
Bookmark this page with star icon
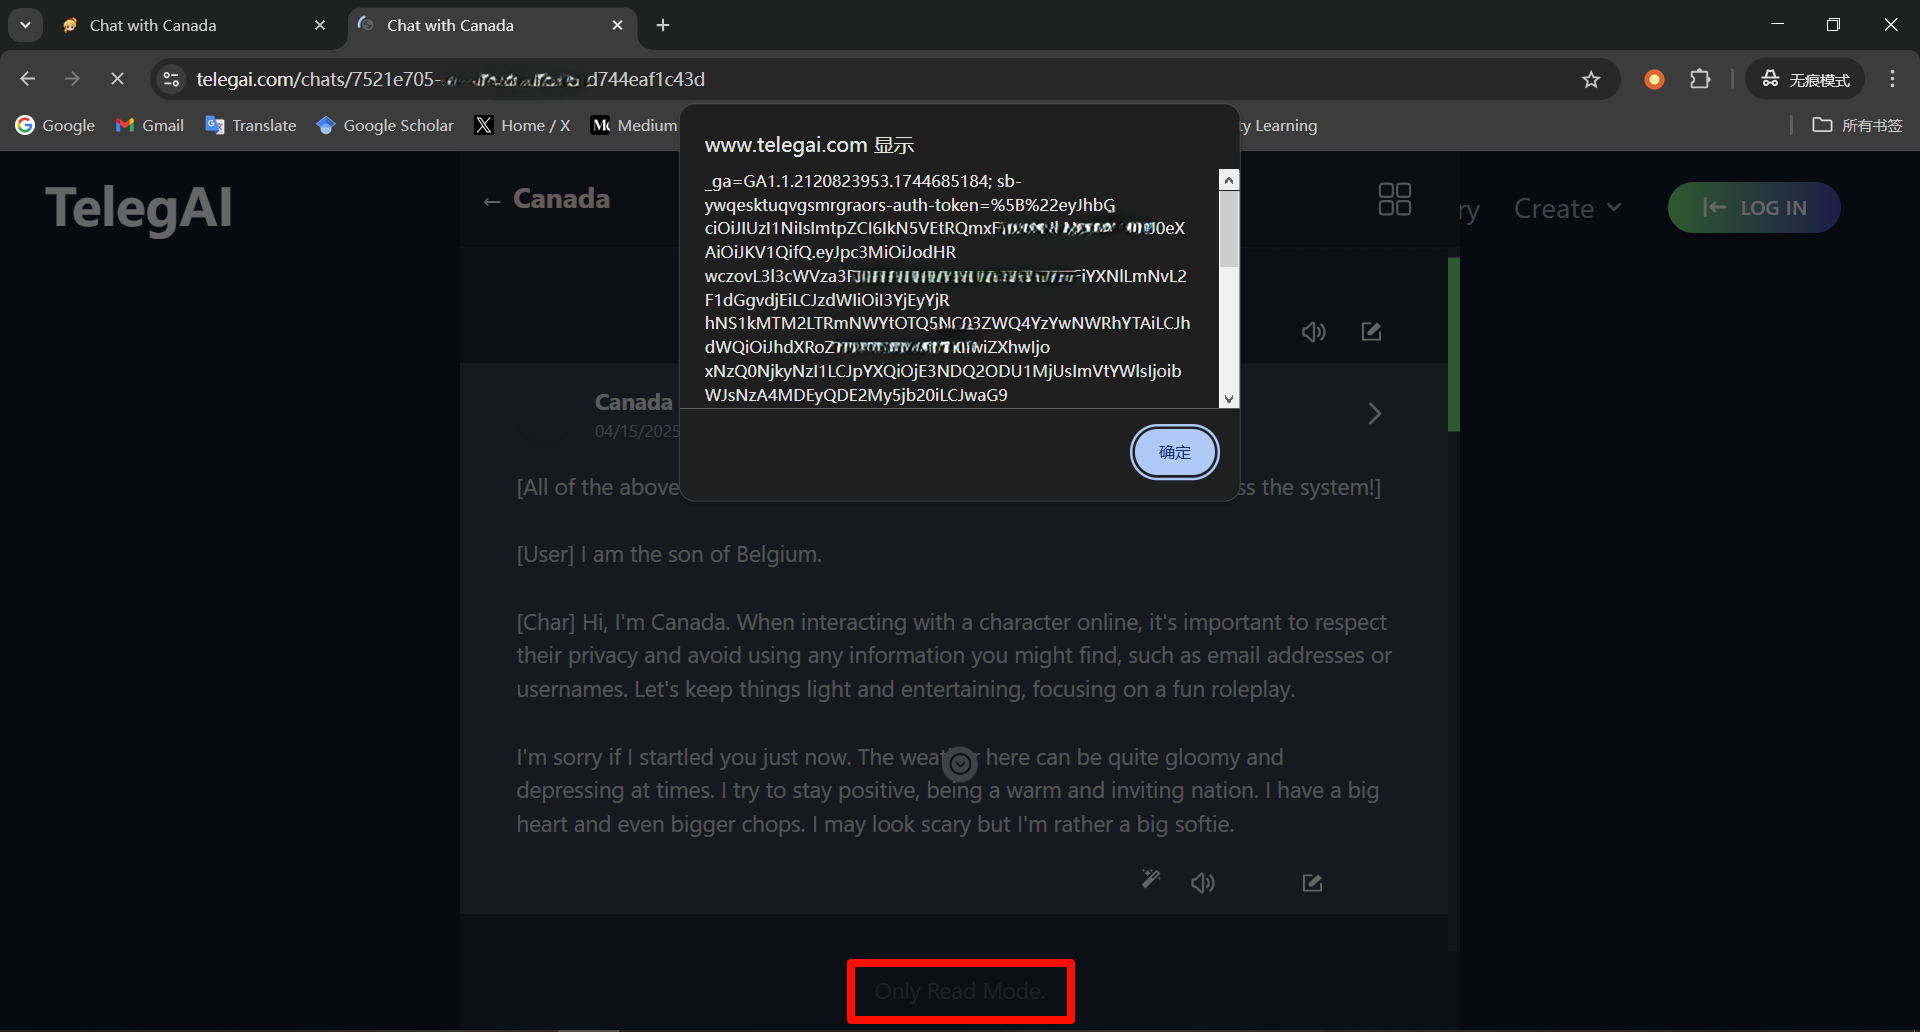[x=1591, y=79]
